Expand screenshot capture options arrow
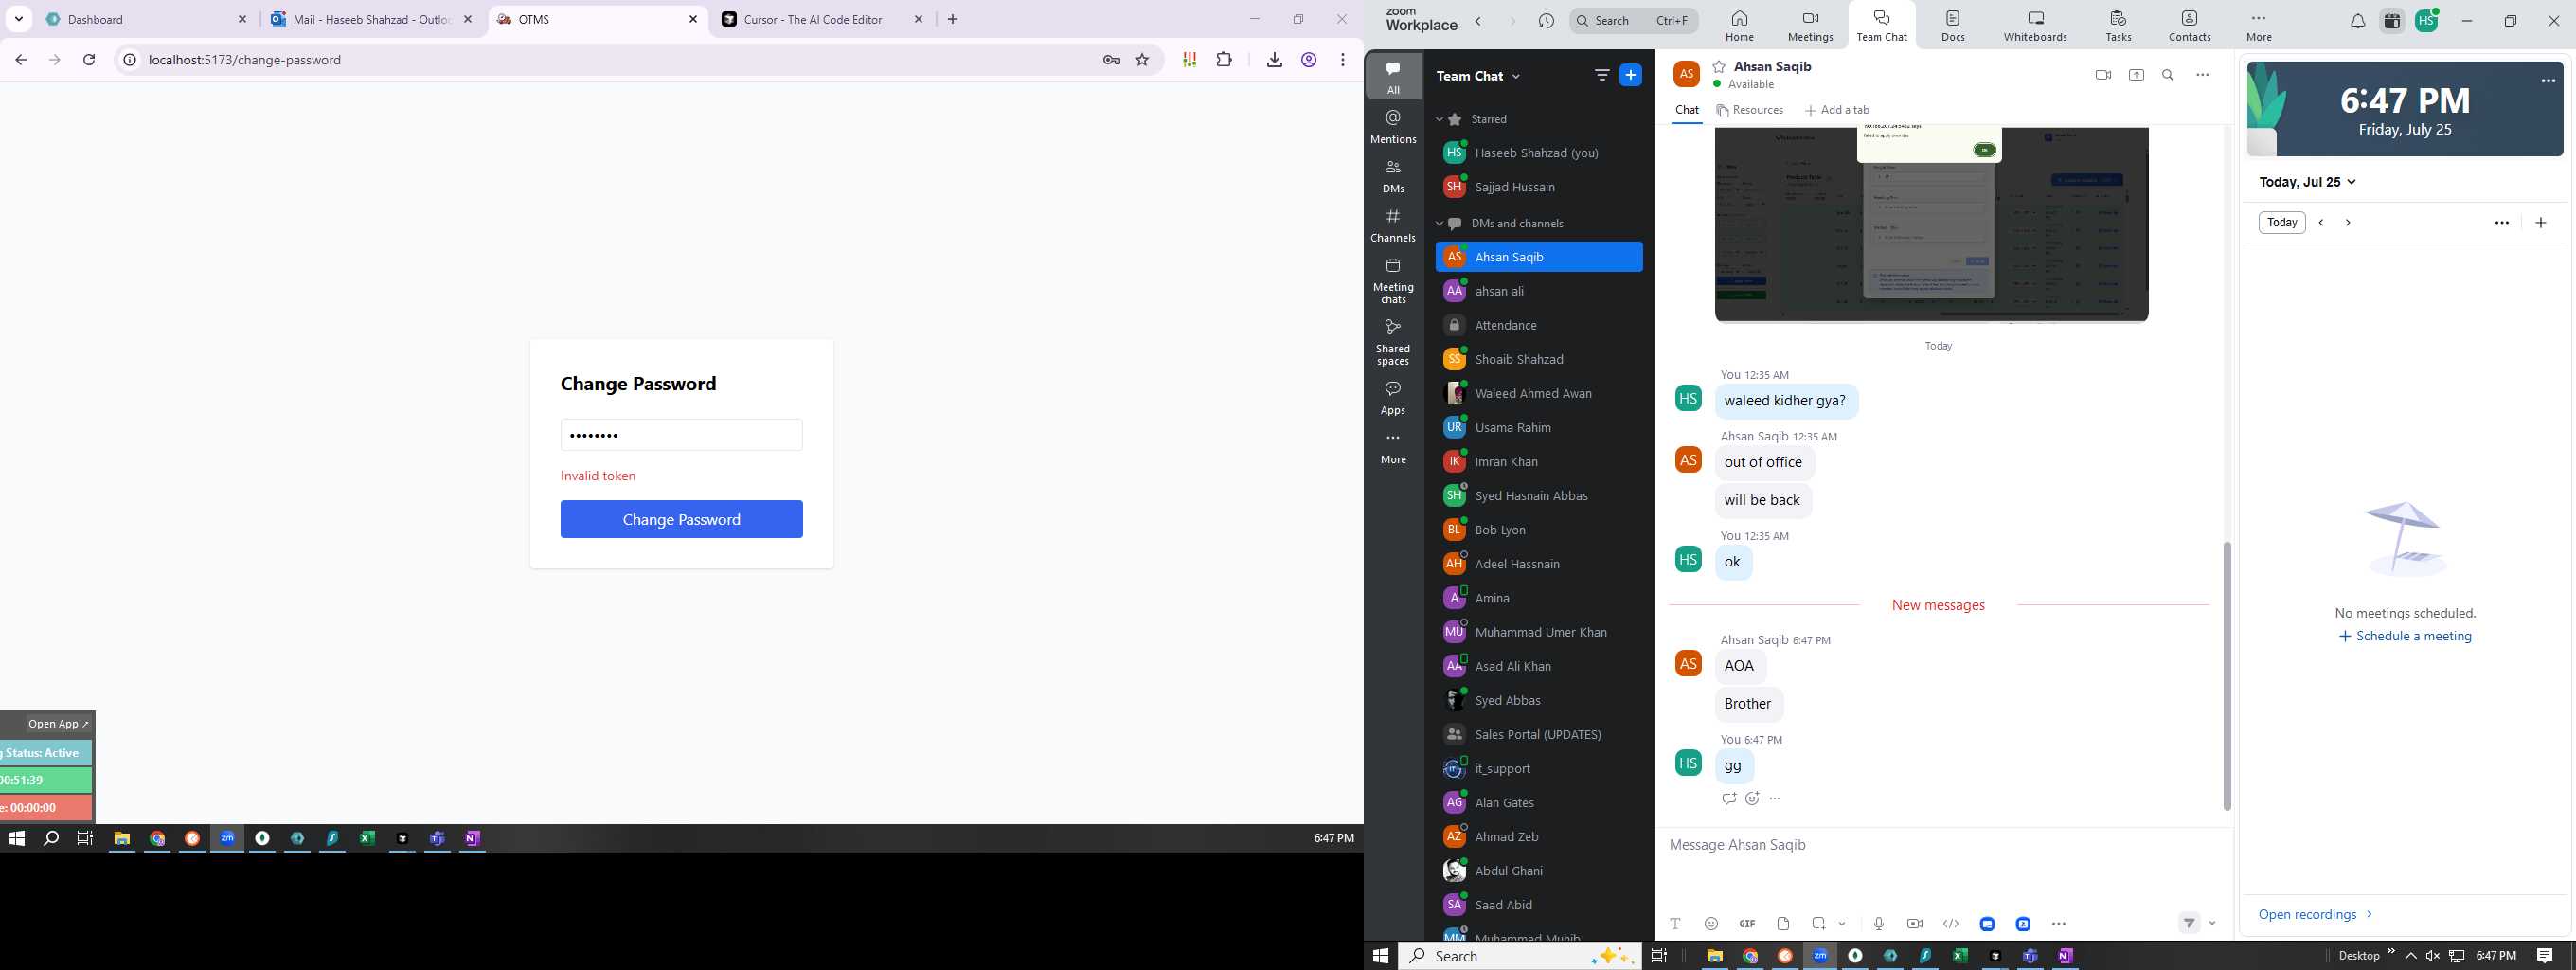2576x970 pixels. point(1842,924)
